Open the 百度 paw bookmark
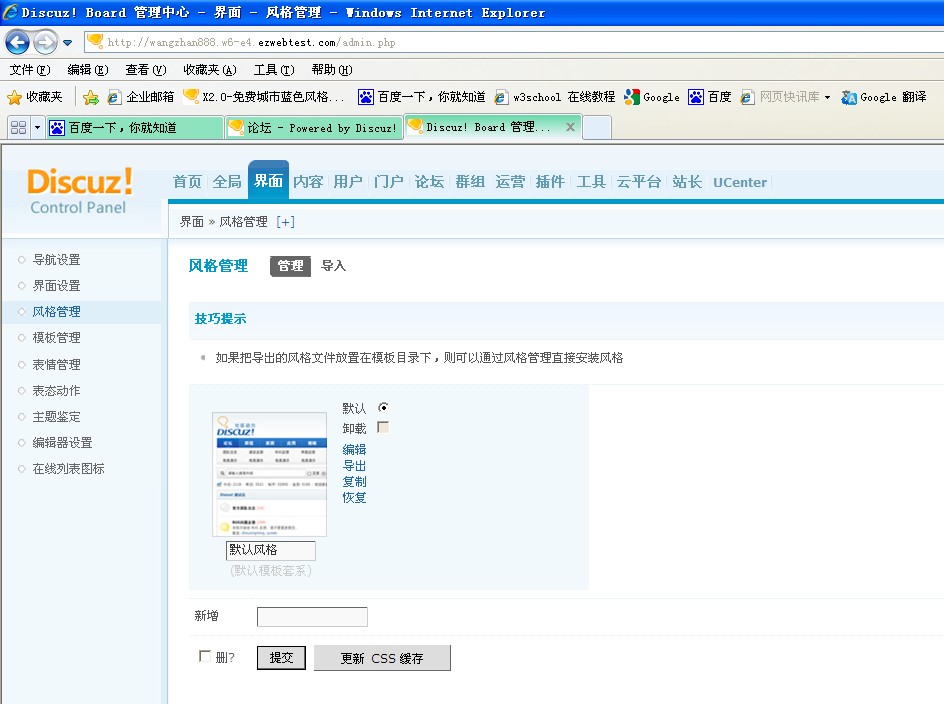The height and width of the screenshot is (704, 944). (x=710, y=97)
